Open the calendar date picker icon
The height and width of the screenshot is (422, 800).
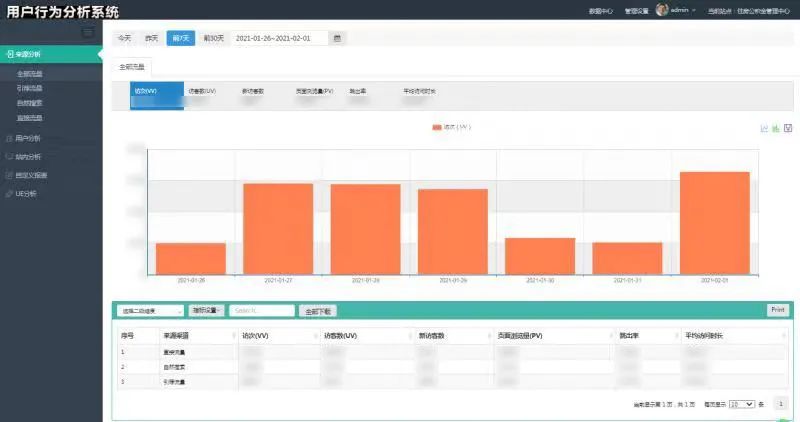tap(337, 38)
